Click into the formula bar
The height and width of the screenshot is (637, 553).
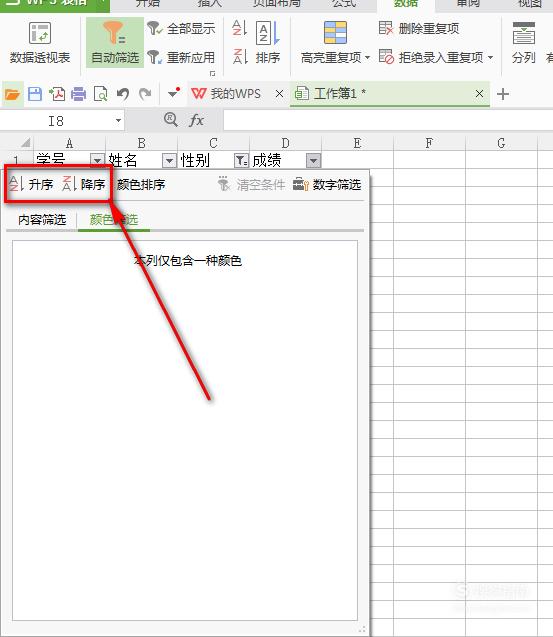(x=388, y=121)
